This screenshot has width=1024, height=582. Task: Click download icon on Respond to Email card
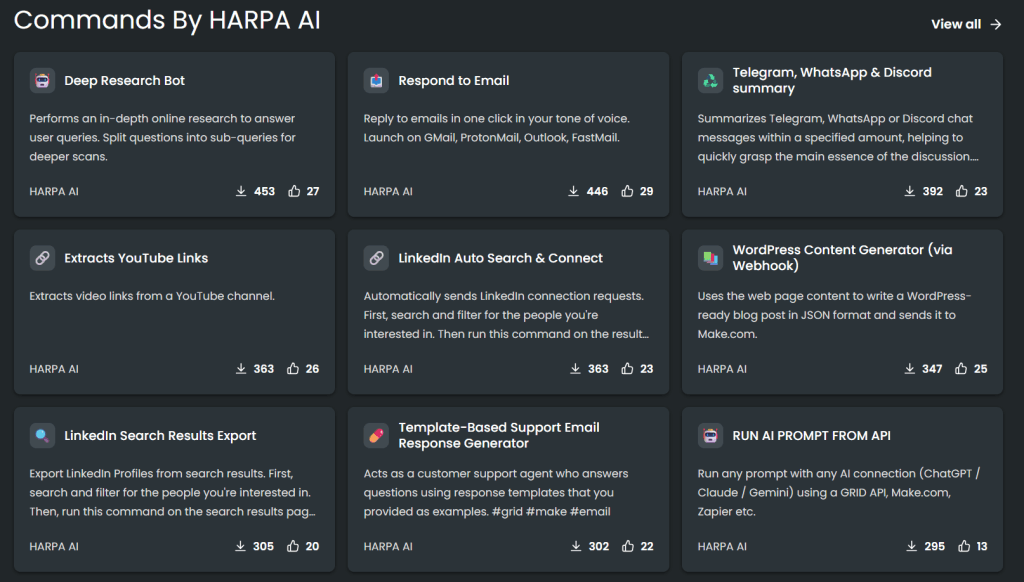click(573, 191)
